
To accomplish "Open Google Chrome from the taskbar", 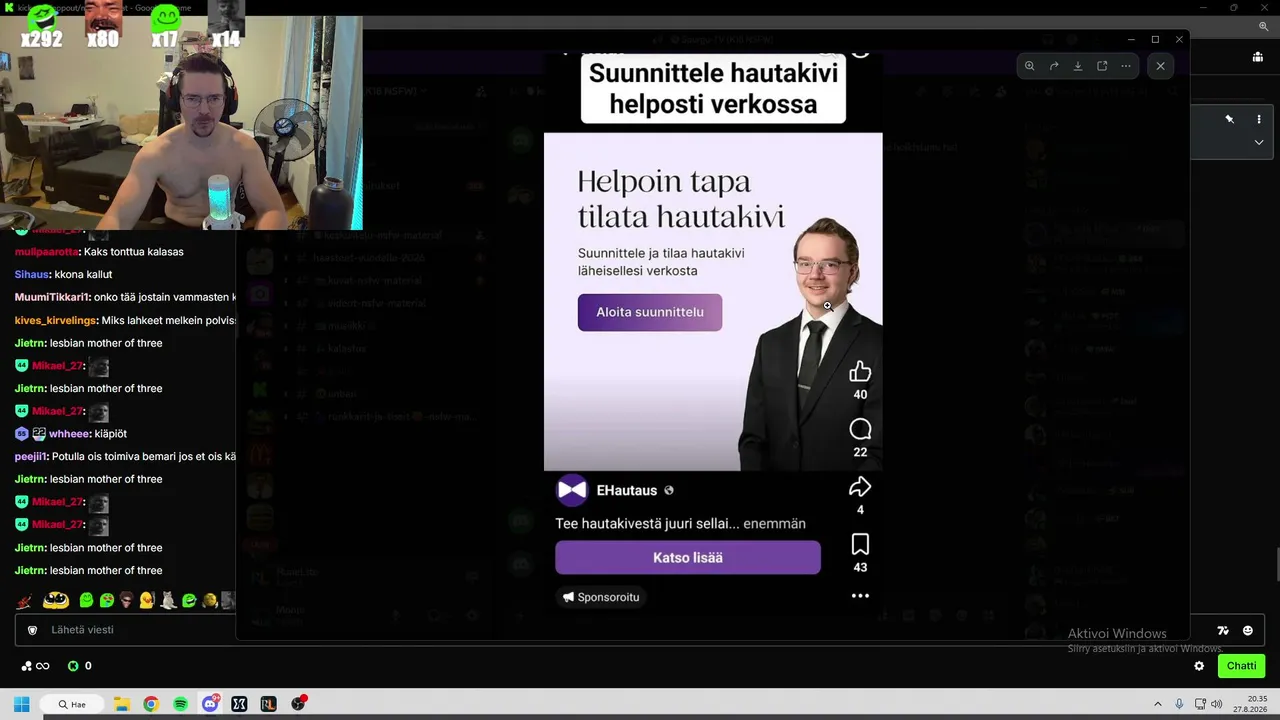I will coord(151,704).
